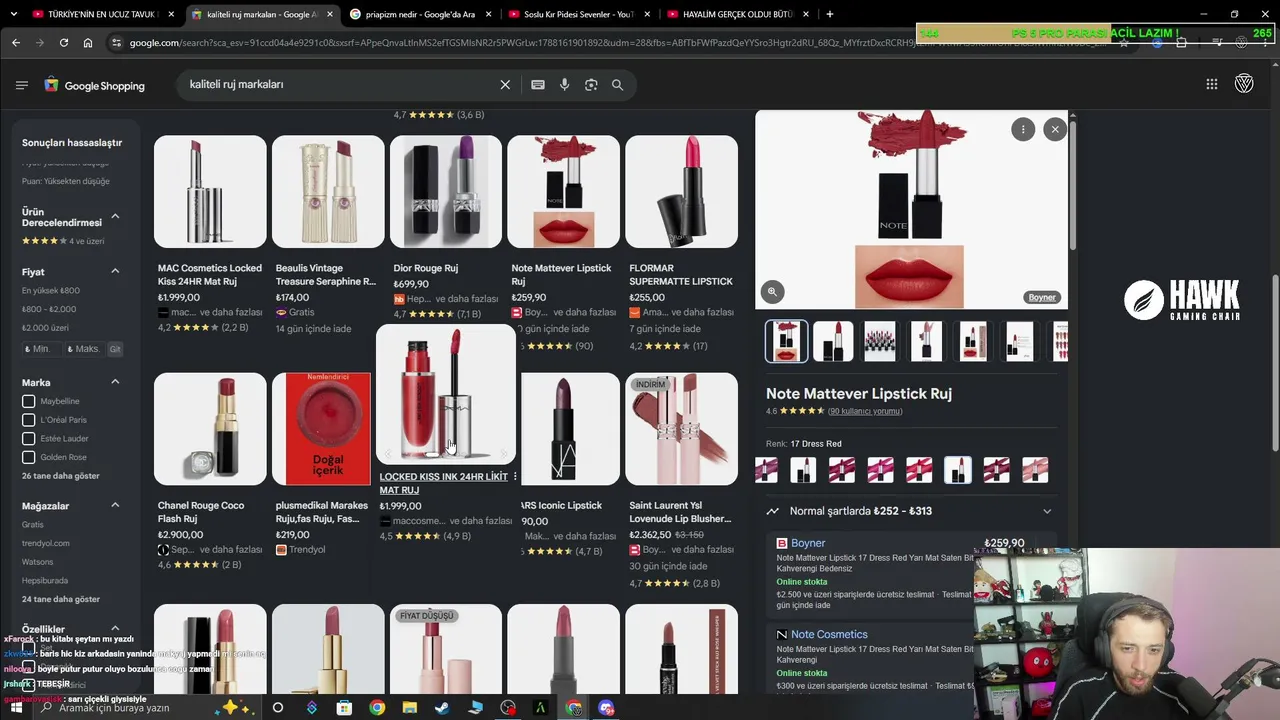Open File Explorer from the taskbar
Viewport: 1280px width, 720px height.
pos(409,708)
